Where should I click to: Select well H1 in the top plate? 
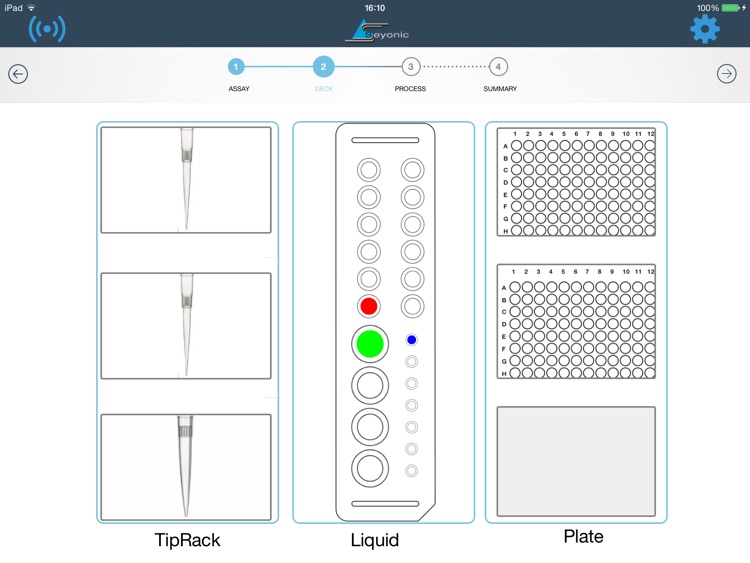pyautogui.click(x=516, y=231)
